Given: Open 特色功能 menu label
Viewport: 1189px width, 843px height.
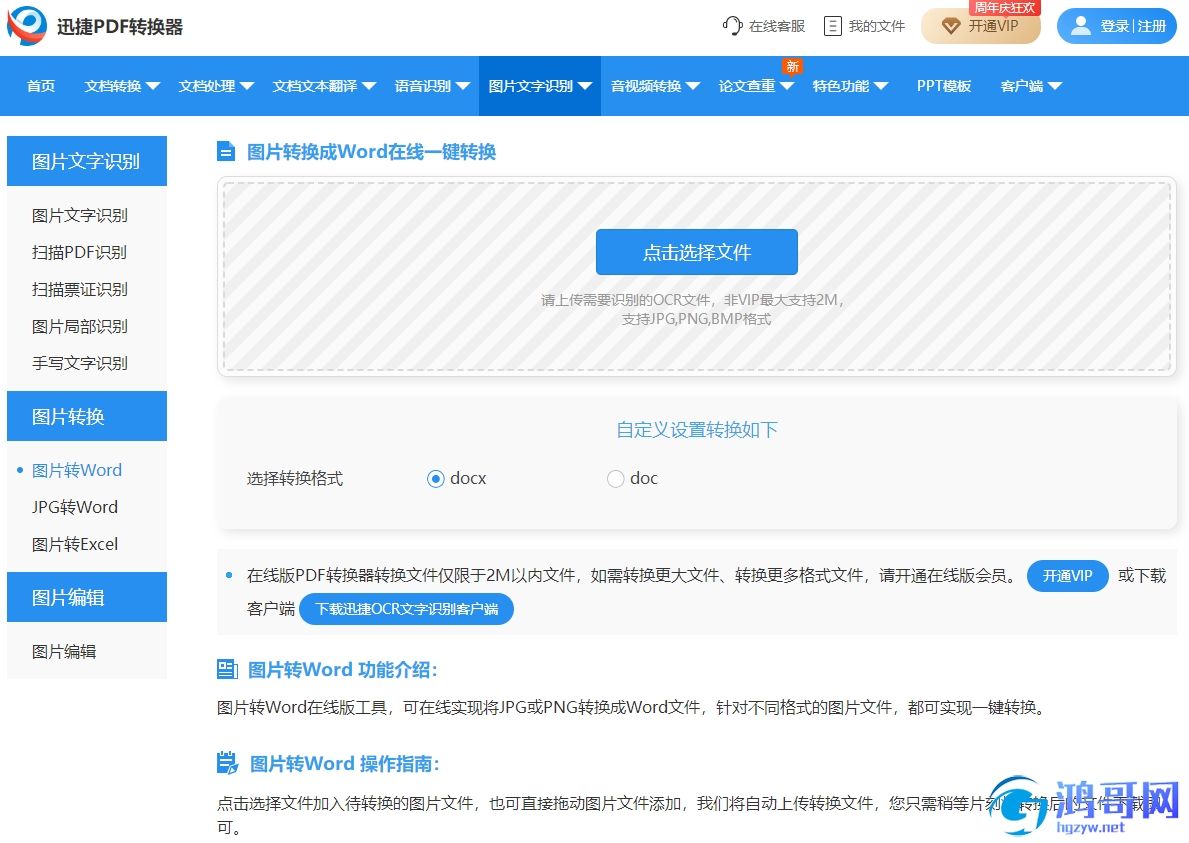Looking at the screenshot, I should [840, 86].
